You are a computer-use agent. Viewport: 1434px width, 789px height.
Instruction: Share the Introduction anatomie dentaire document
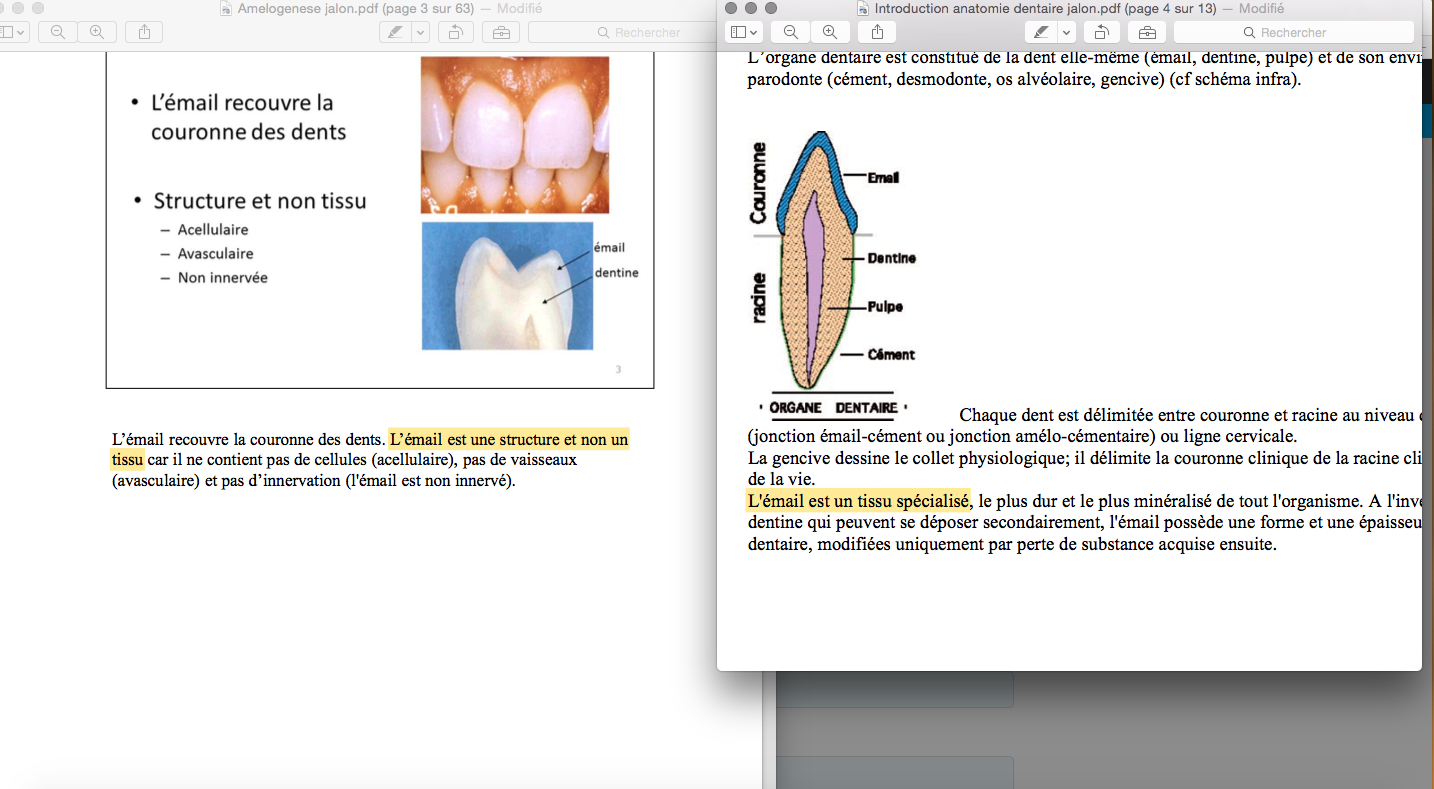coord(877,32)
